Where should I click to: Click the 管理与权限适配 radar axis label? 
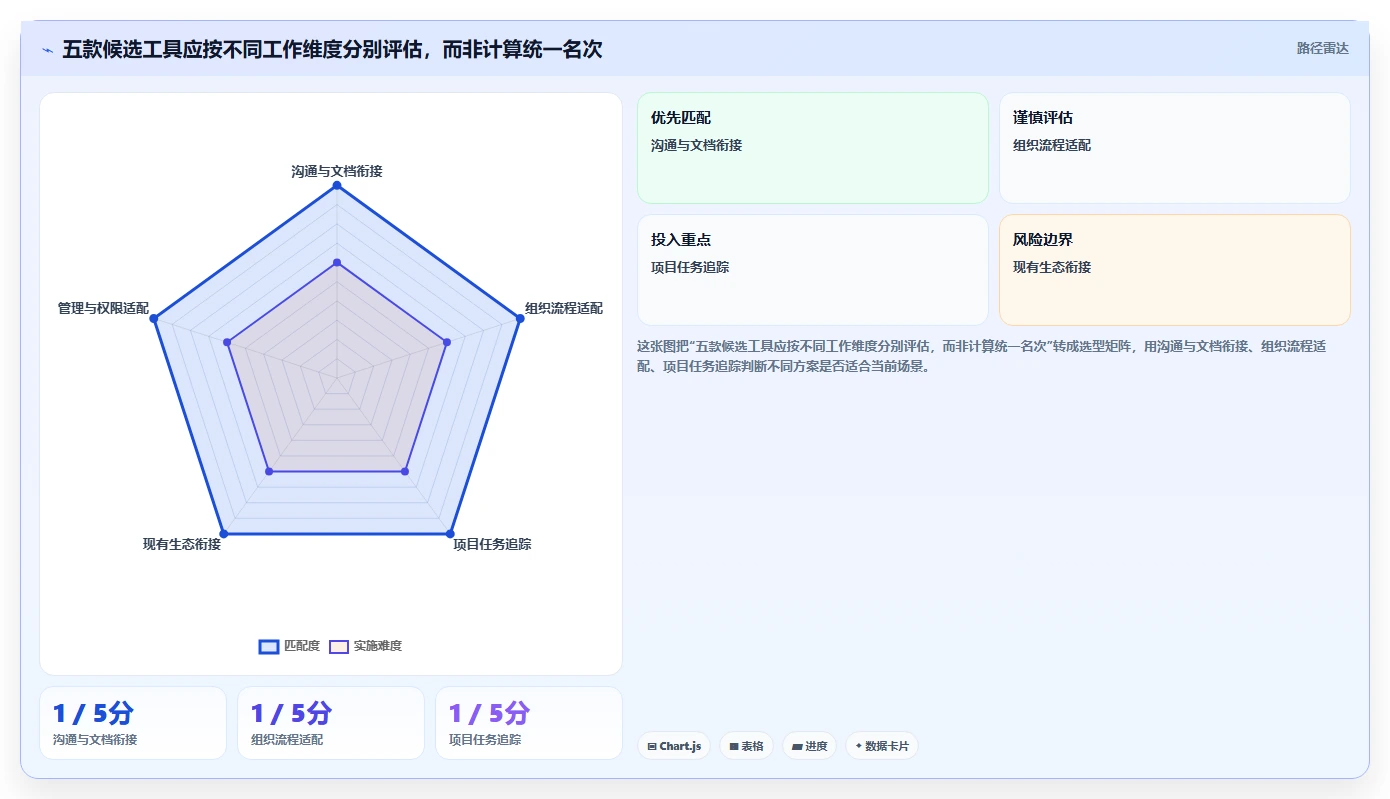(x=103, y=308)
